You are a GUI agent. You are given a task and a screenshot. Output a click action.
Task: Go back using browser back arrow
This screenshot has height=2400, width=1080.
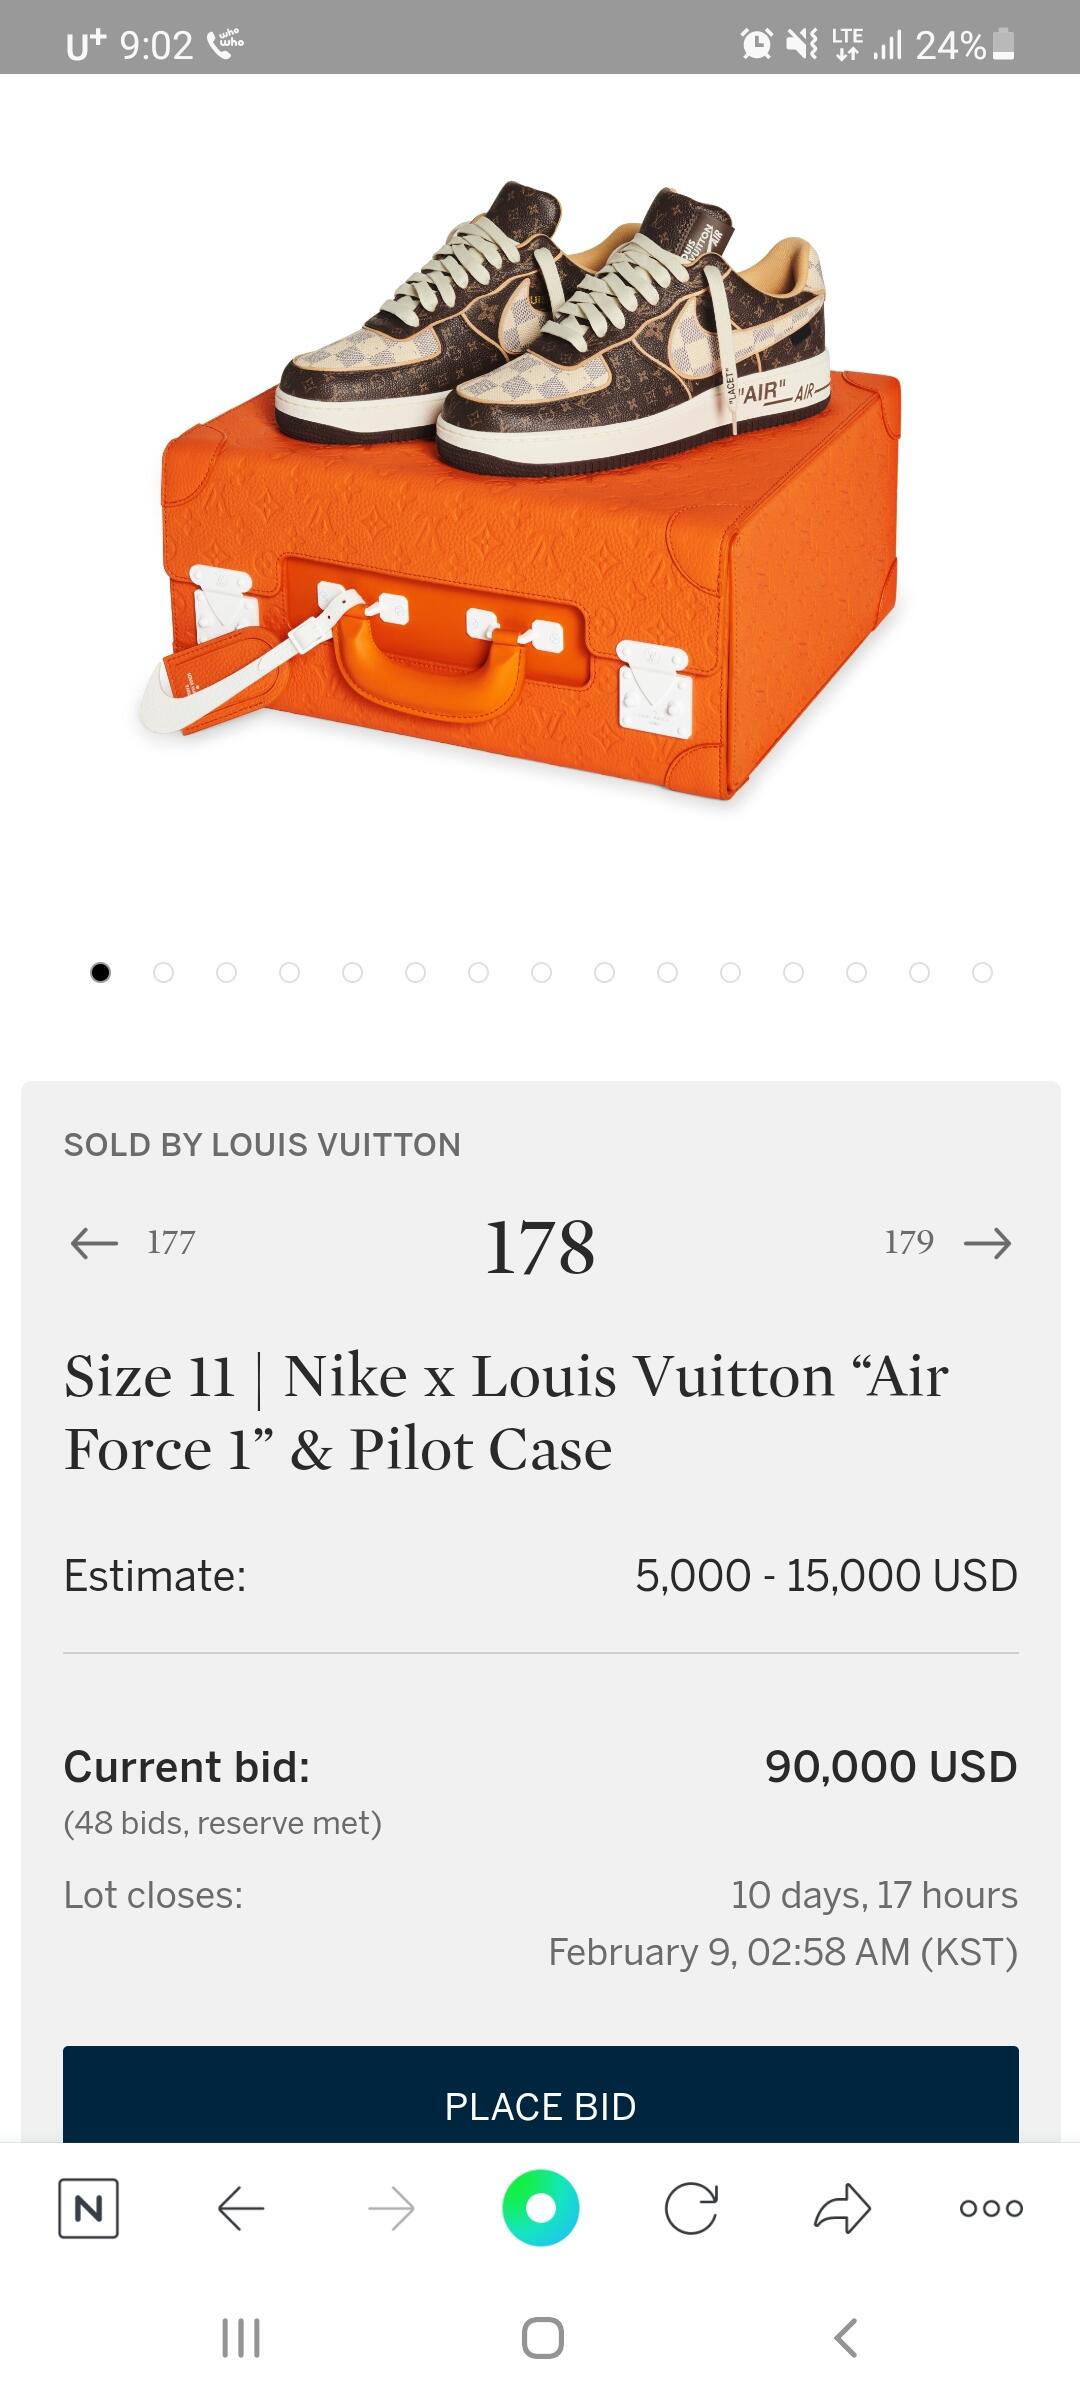240,2207
